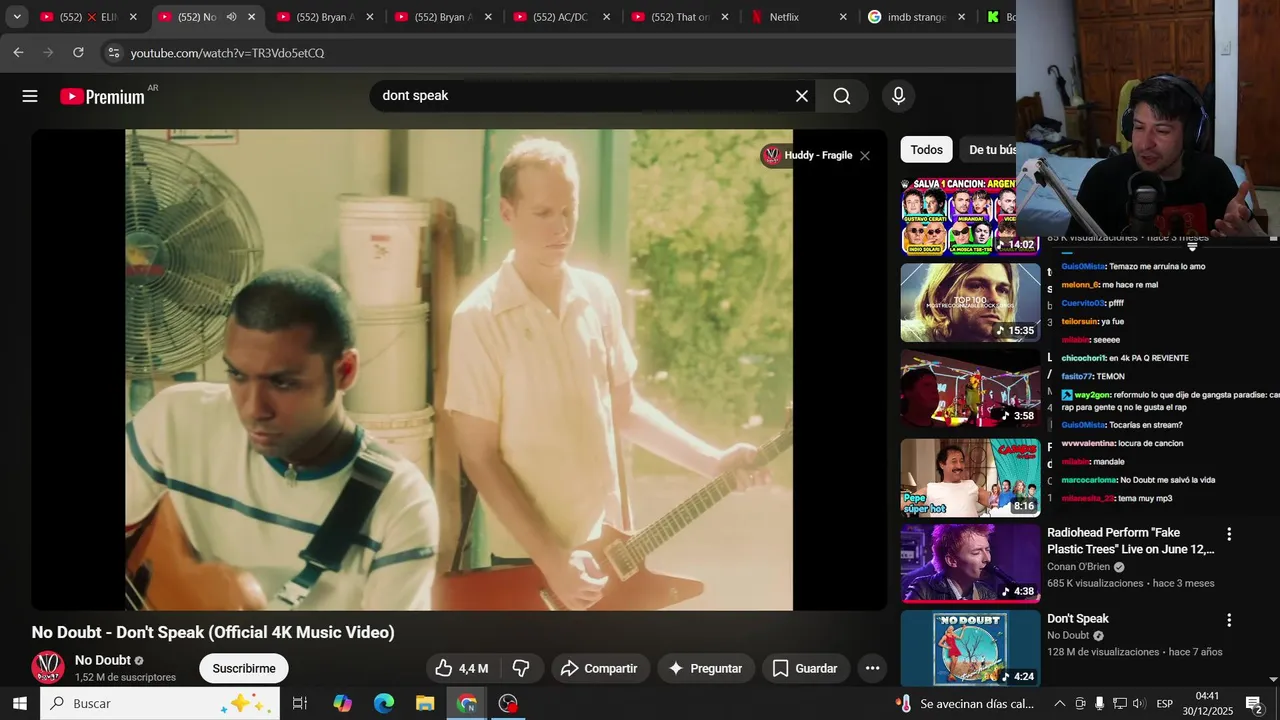Click the Suscribirme button
Viewport: 1280px width, 720px height.
point(244,668)
